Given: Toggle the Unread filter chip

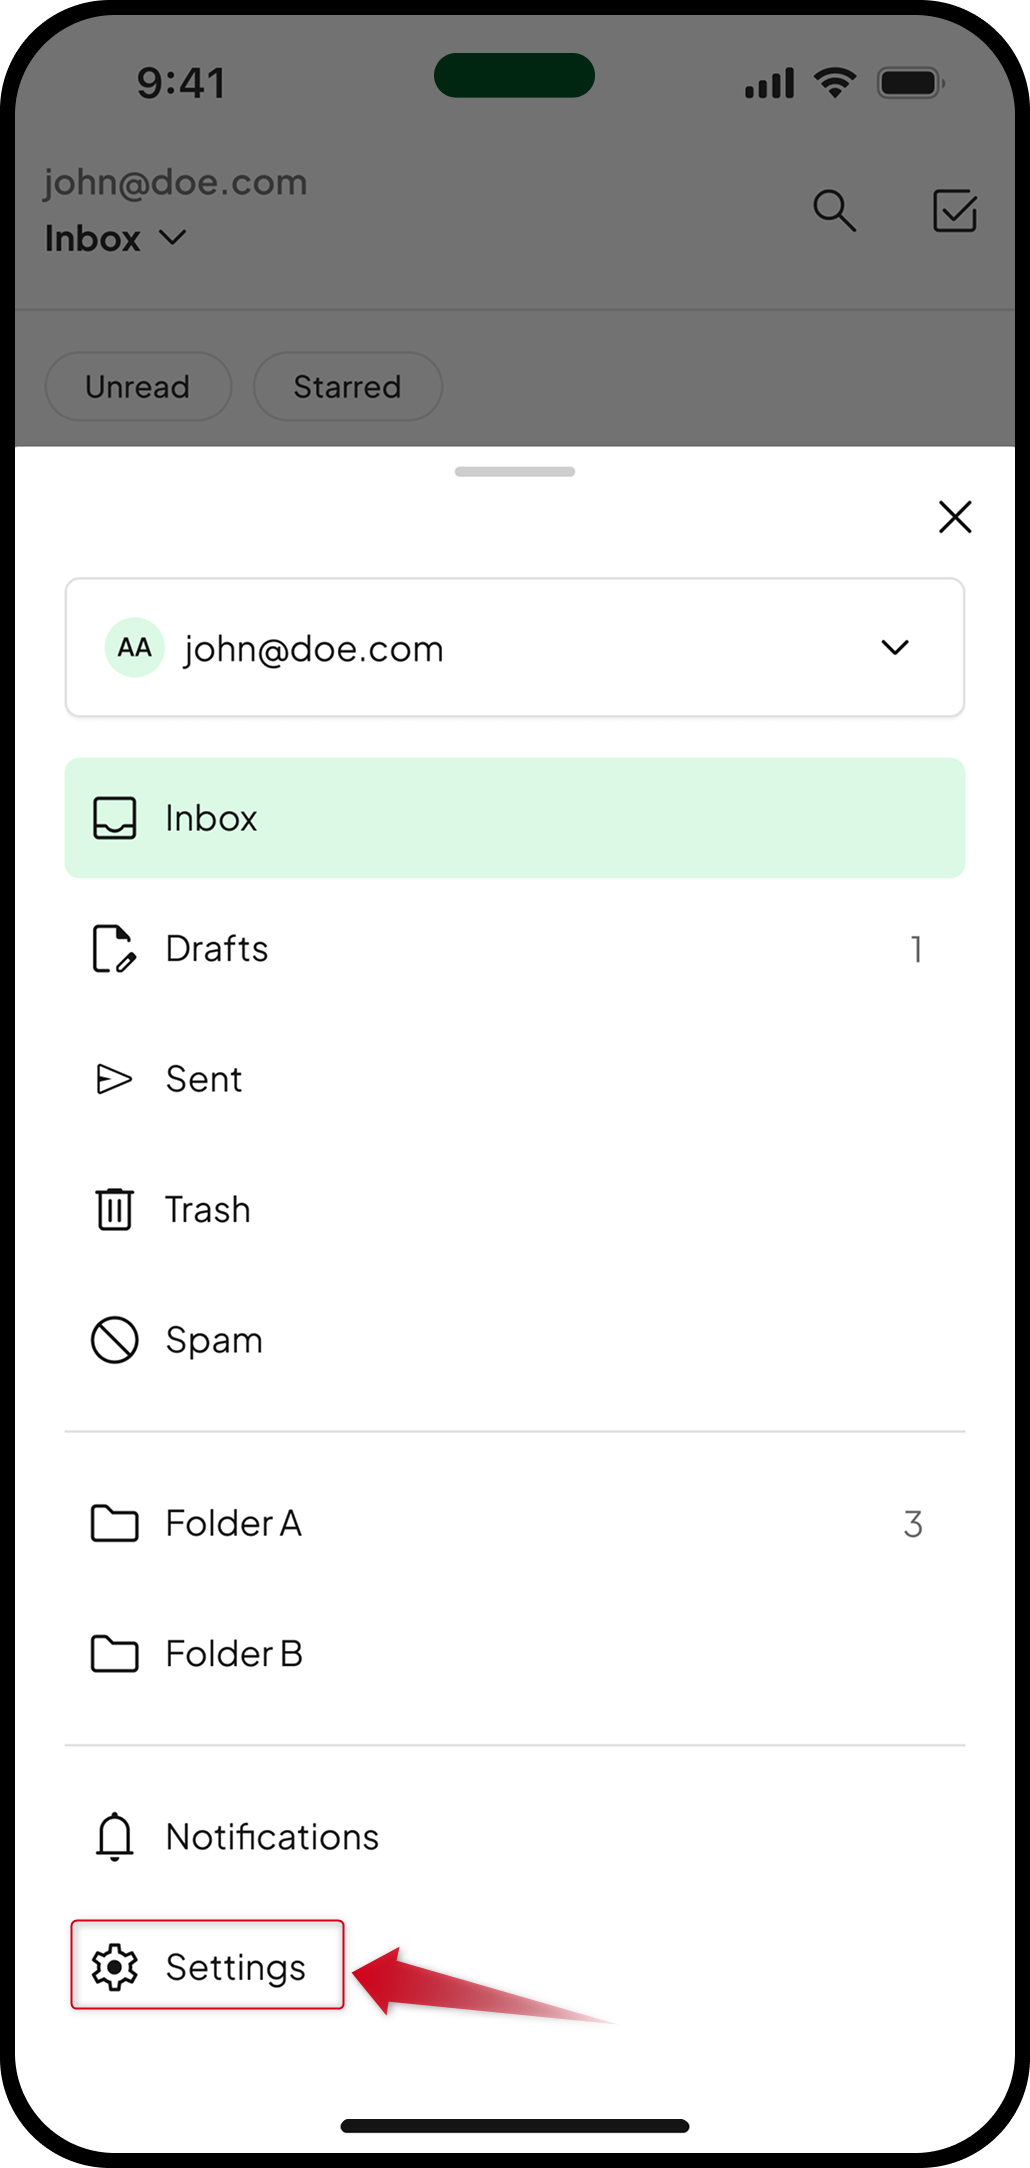Looking at the screenshot, I should click(x=138, y=386).
